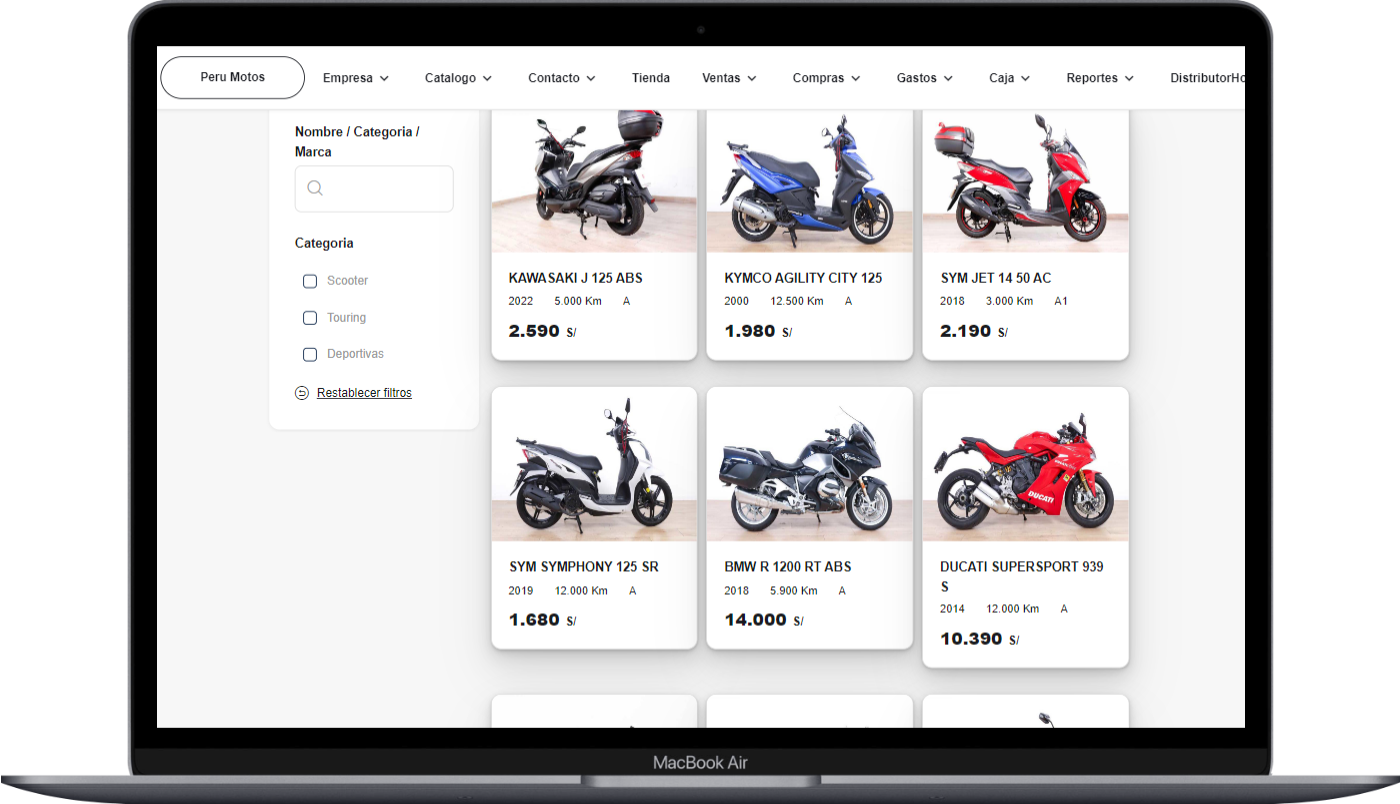Click the search magnifier icon
The height and width of the screenshot is (804, 1400).
tap(315, 188)
